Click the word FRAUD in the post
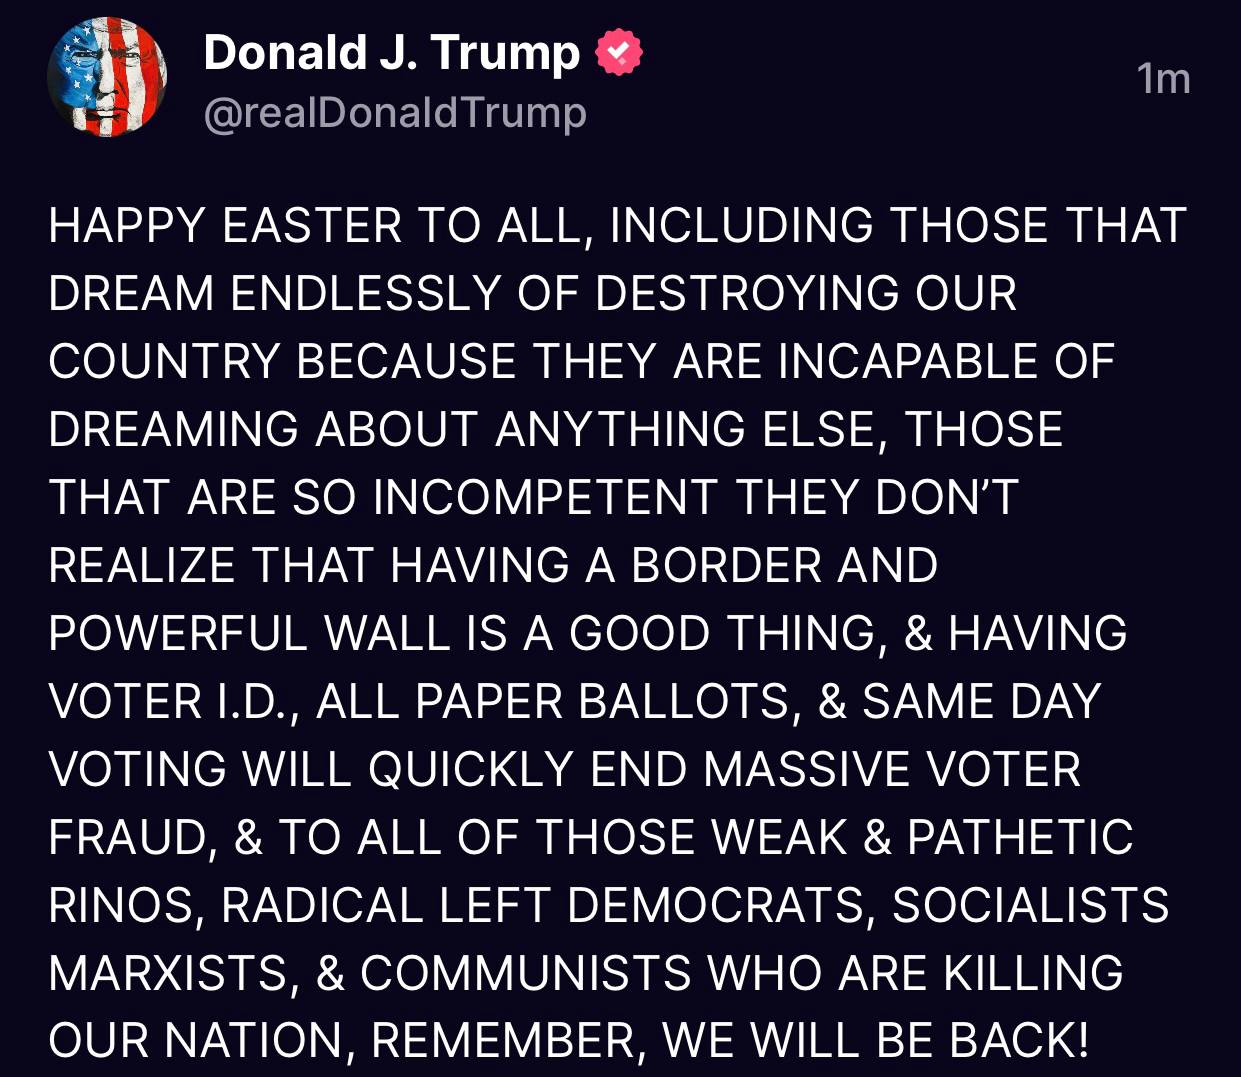The height and width of the screenshot is (1077, 1241). [127, 838]
